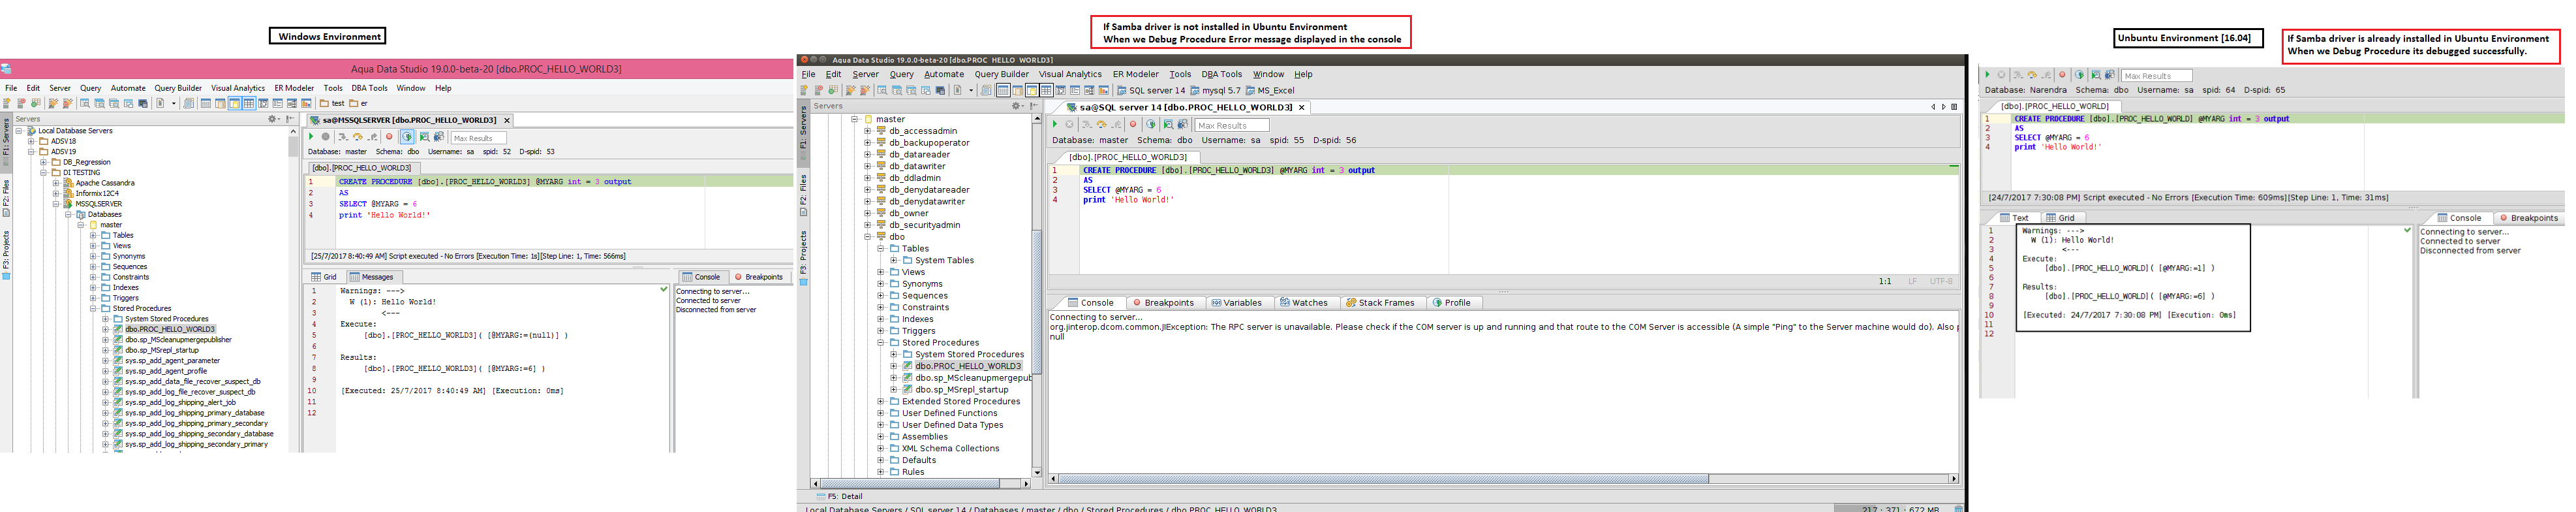Open the 'er' folder shortcut in Windows toolbar
The image size is (2576, 512).
(358, 103)
